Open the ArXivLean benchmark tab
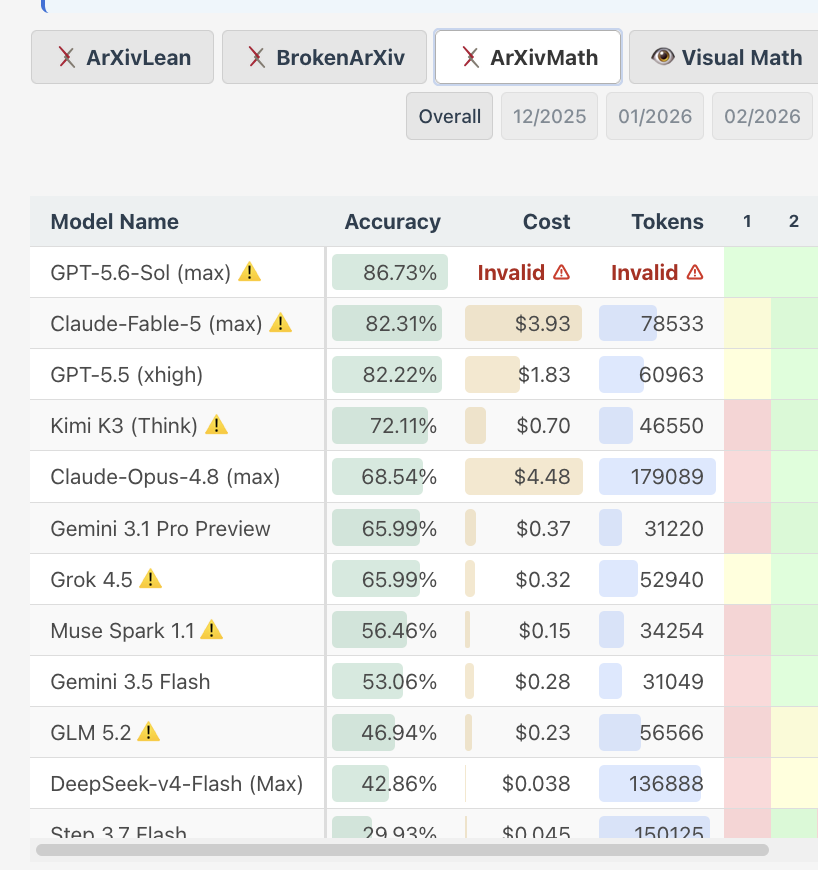818x870 pixels. [122, 57]
